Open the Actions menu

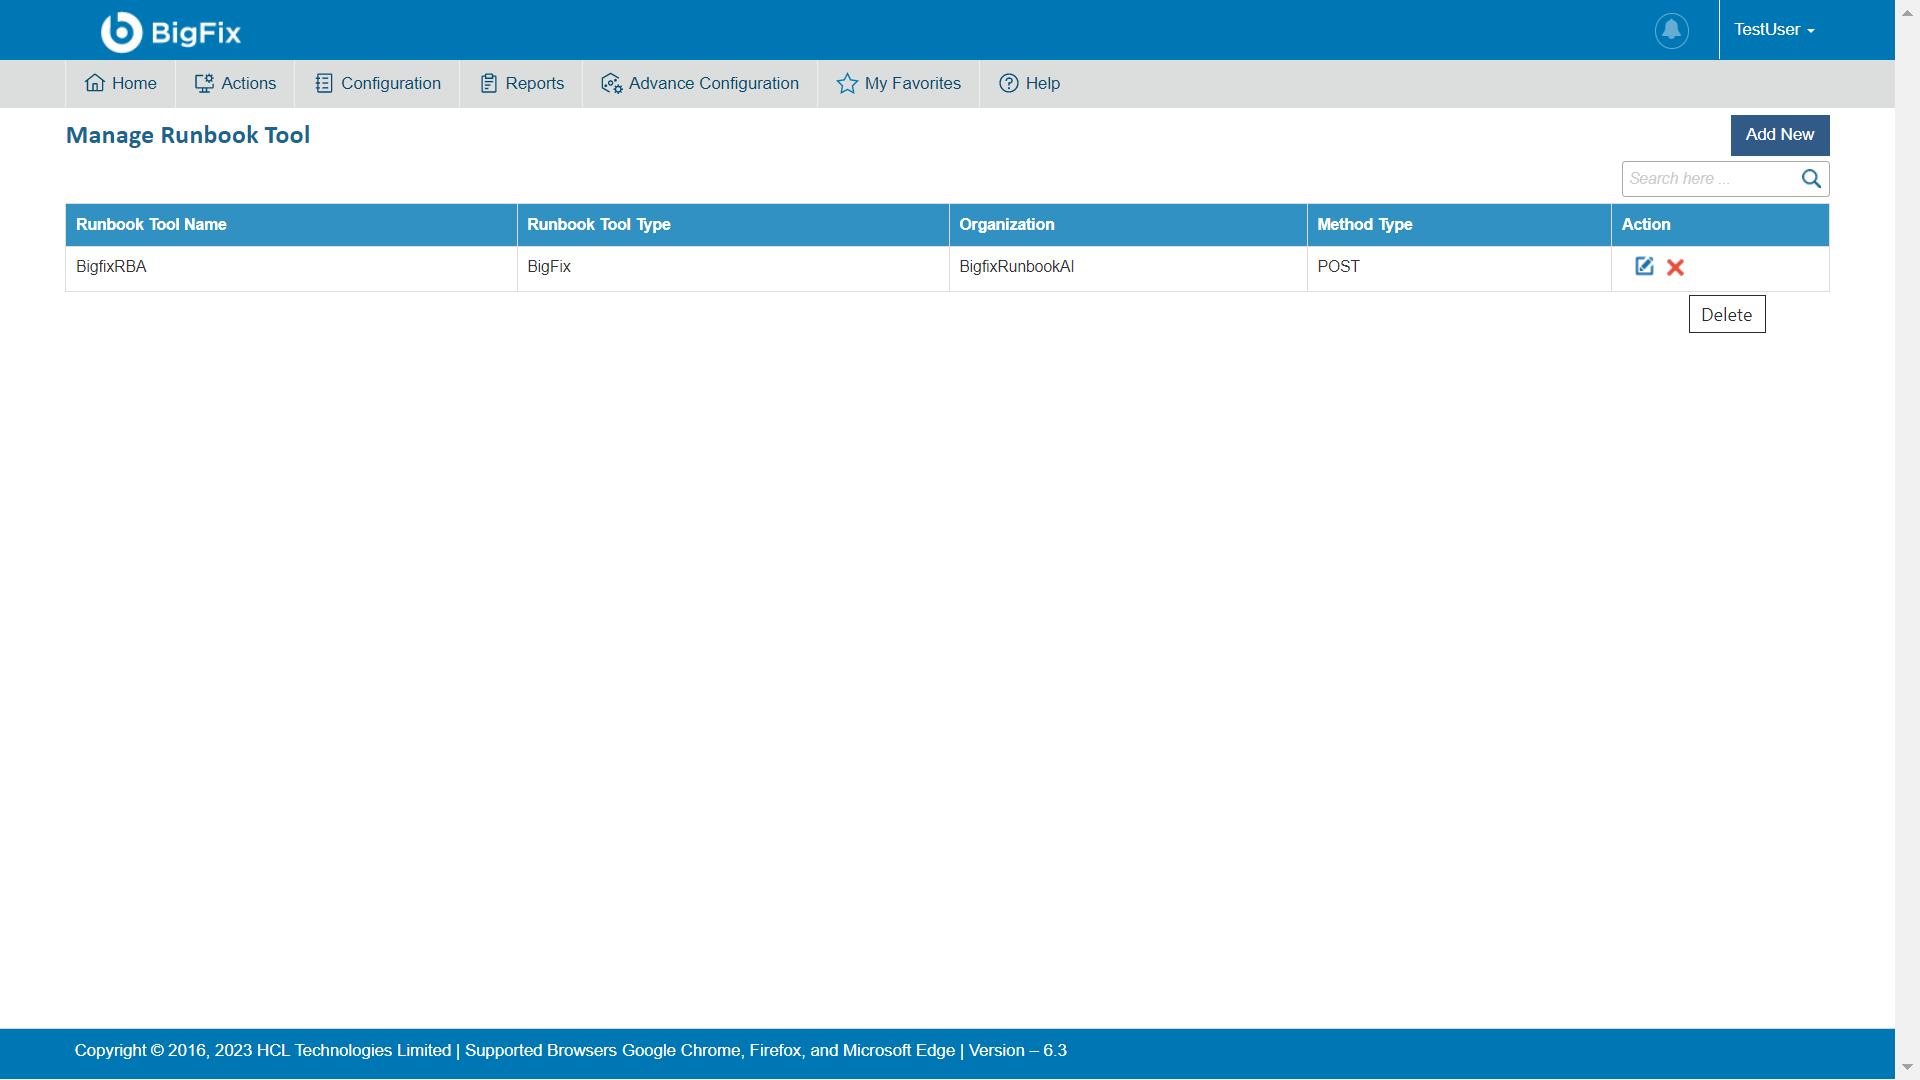click(x=235, y=83)
